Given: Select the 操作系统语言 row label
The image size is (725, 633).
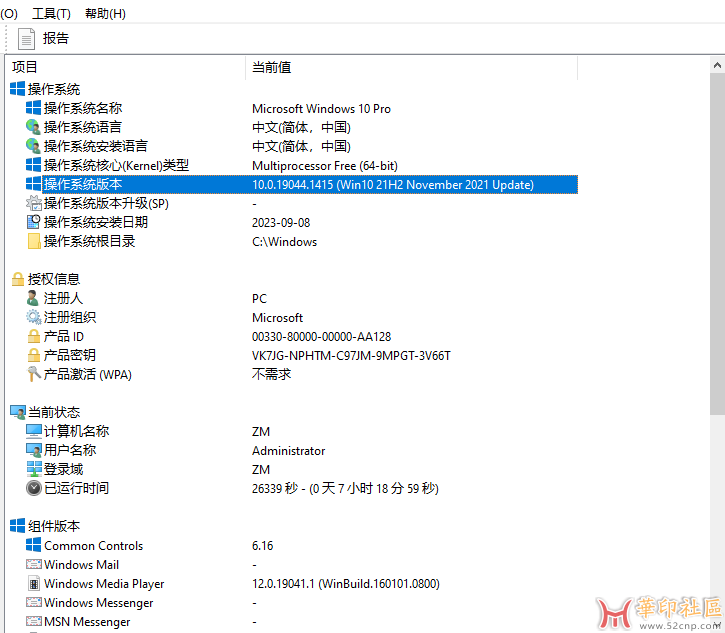Looking at the screenshot, I should pos(83,127).
